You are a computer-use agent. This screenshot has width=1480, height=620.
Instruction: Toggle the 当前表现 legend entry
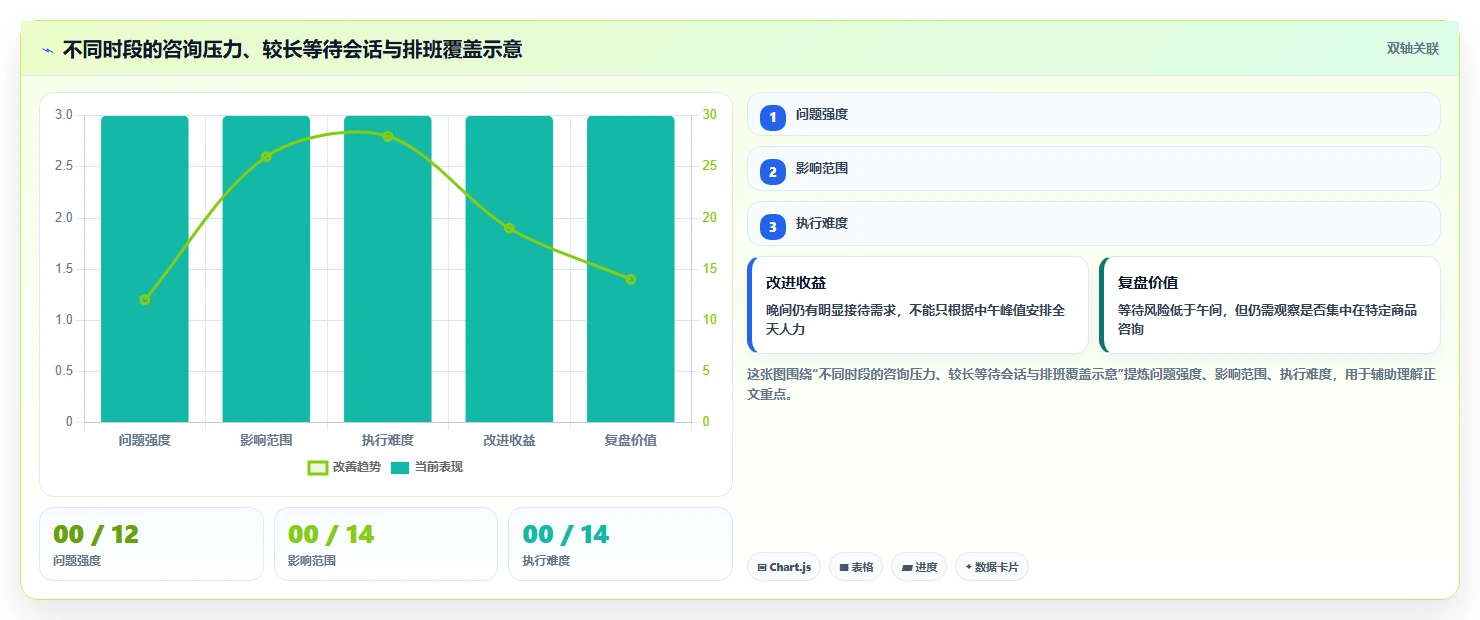click(x=427, y=467)
